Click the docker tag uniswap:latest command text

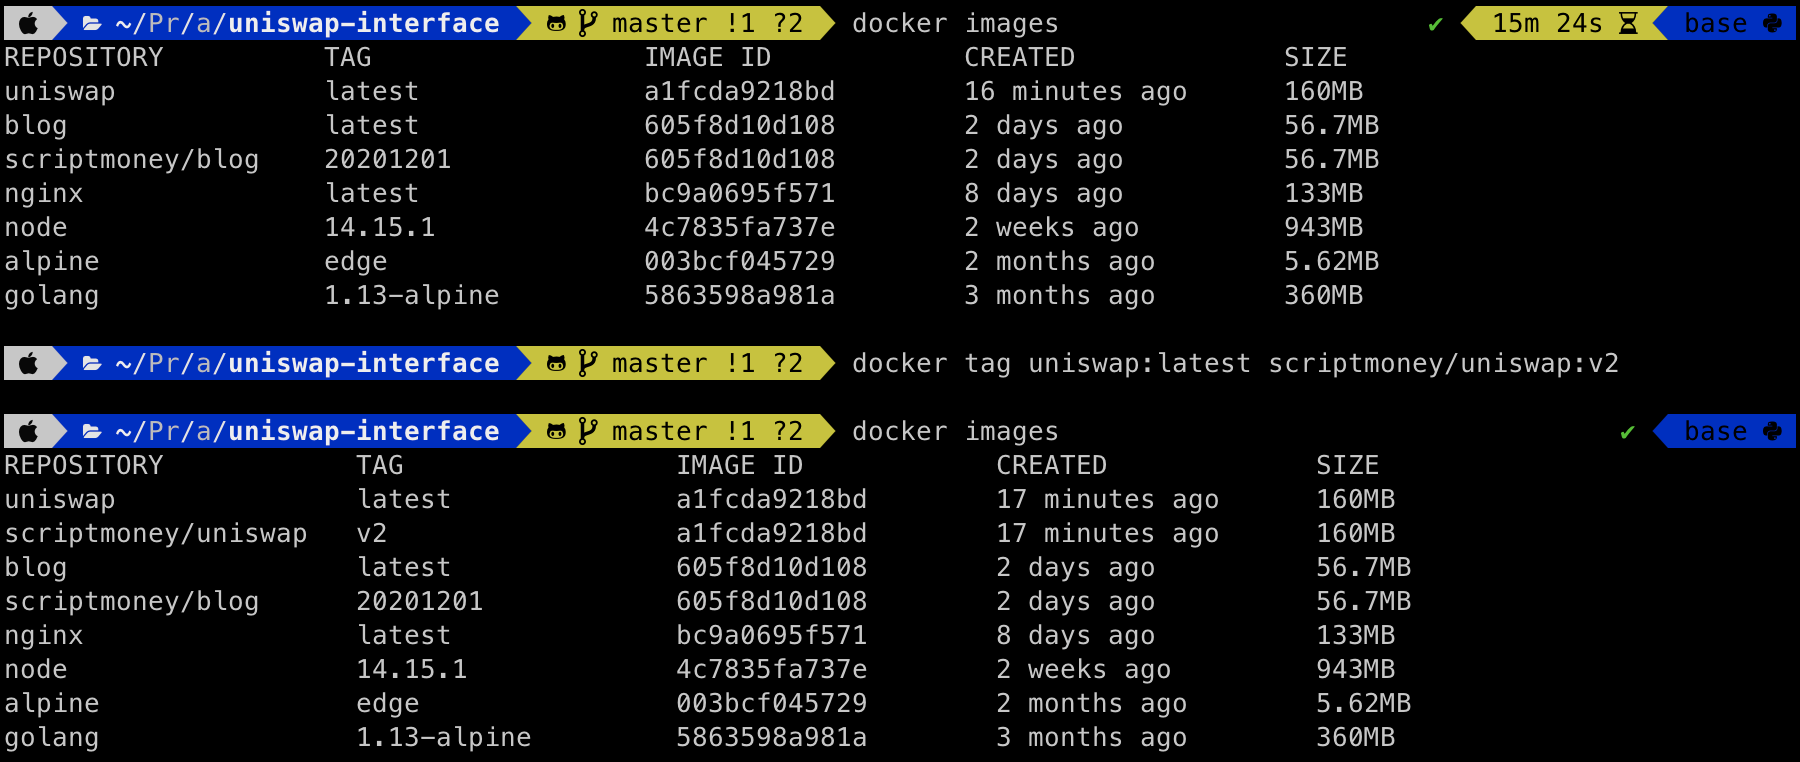tap(1050, 363)
